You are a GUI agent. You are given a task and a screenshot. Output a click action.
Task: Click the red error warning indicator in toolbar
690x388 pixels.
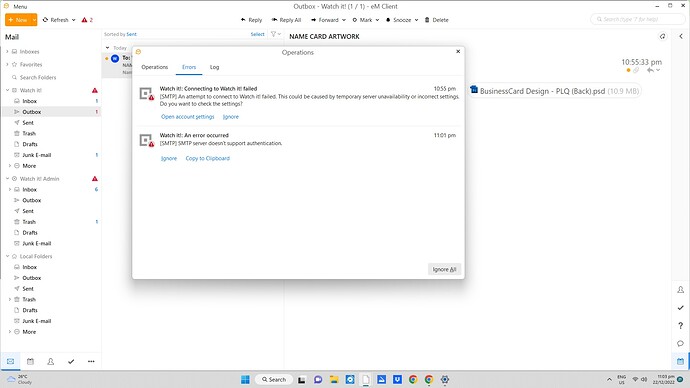click(87, 20)
